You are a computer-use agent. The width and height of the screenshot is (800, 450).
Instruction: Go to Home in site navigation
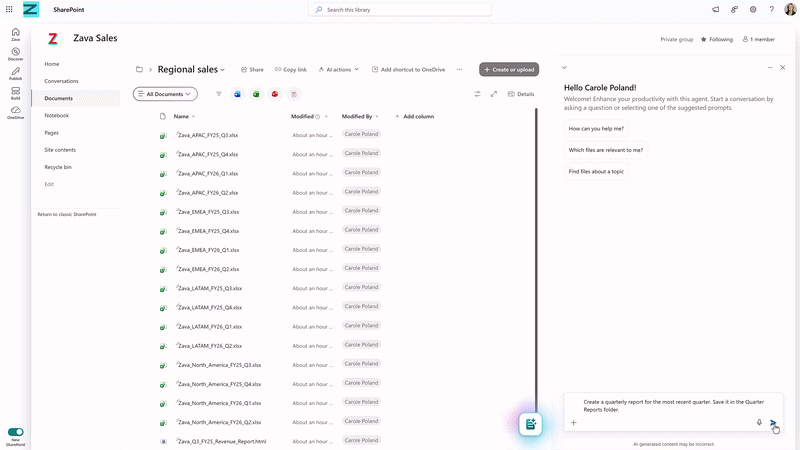coord(52,64)
